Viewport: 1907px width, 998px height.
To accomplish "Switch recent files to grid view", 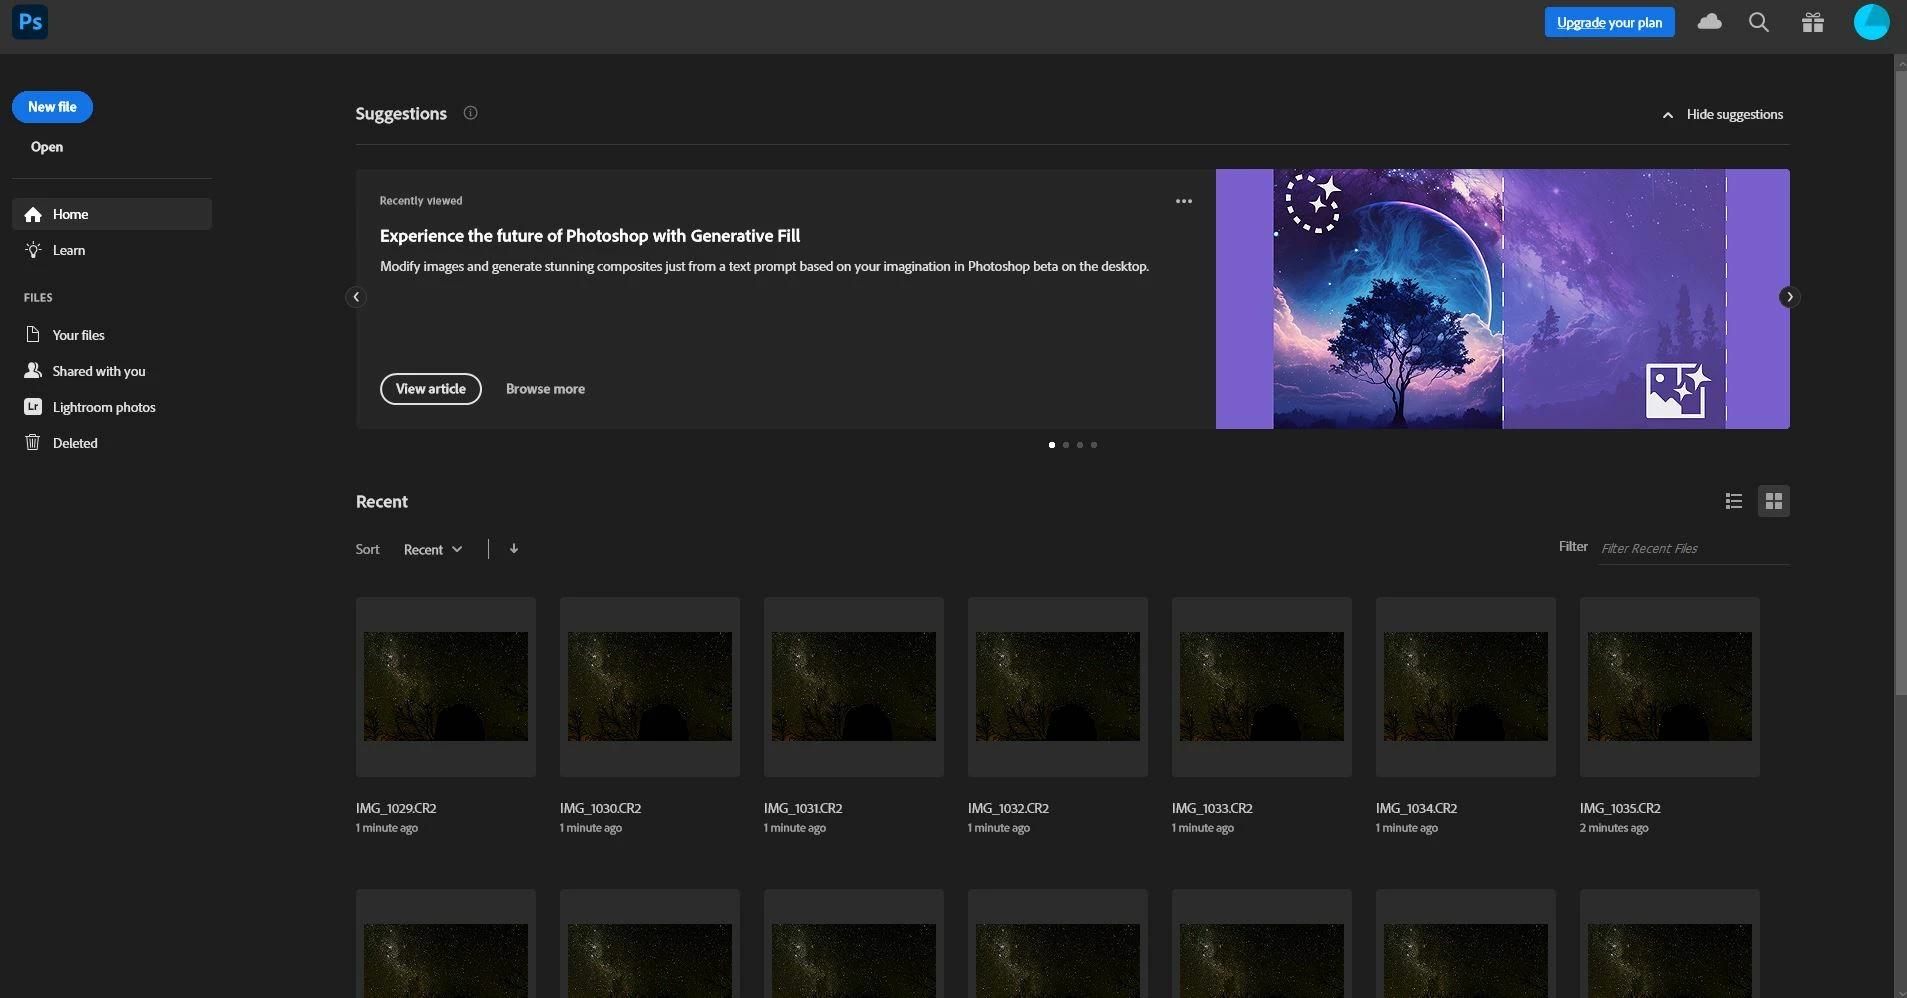I will pyautogui.click(x=1774, y=501).
